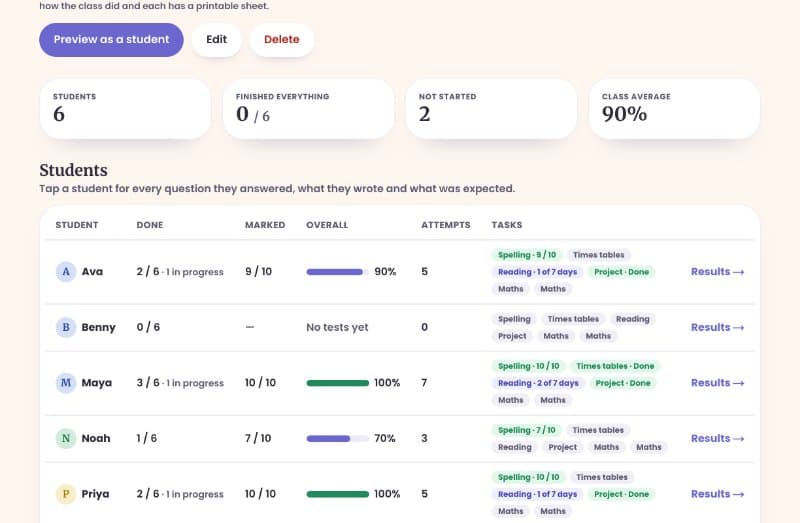
Task: Open Noah's Results link
Action: 717,438
